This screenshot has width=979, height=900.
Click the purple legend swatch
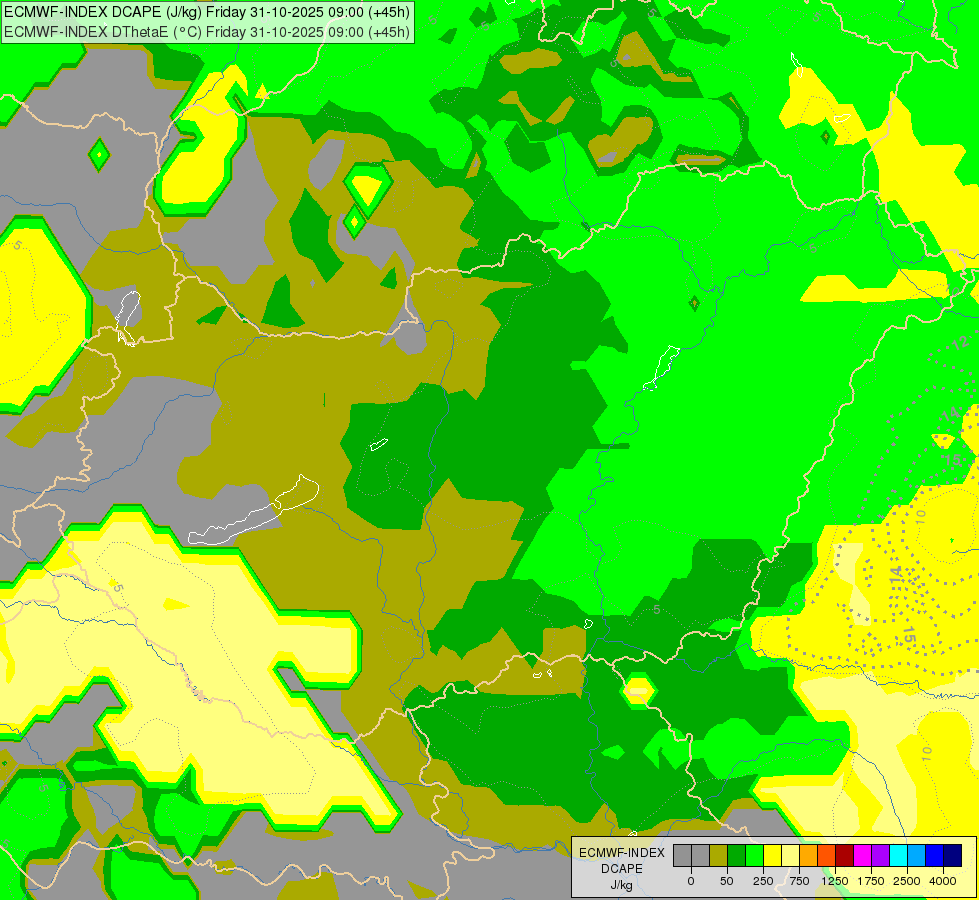coord(880,855)
